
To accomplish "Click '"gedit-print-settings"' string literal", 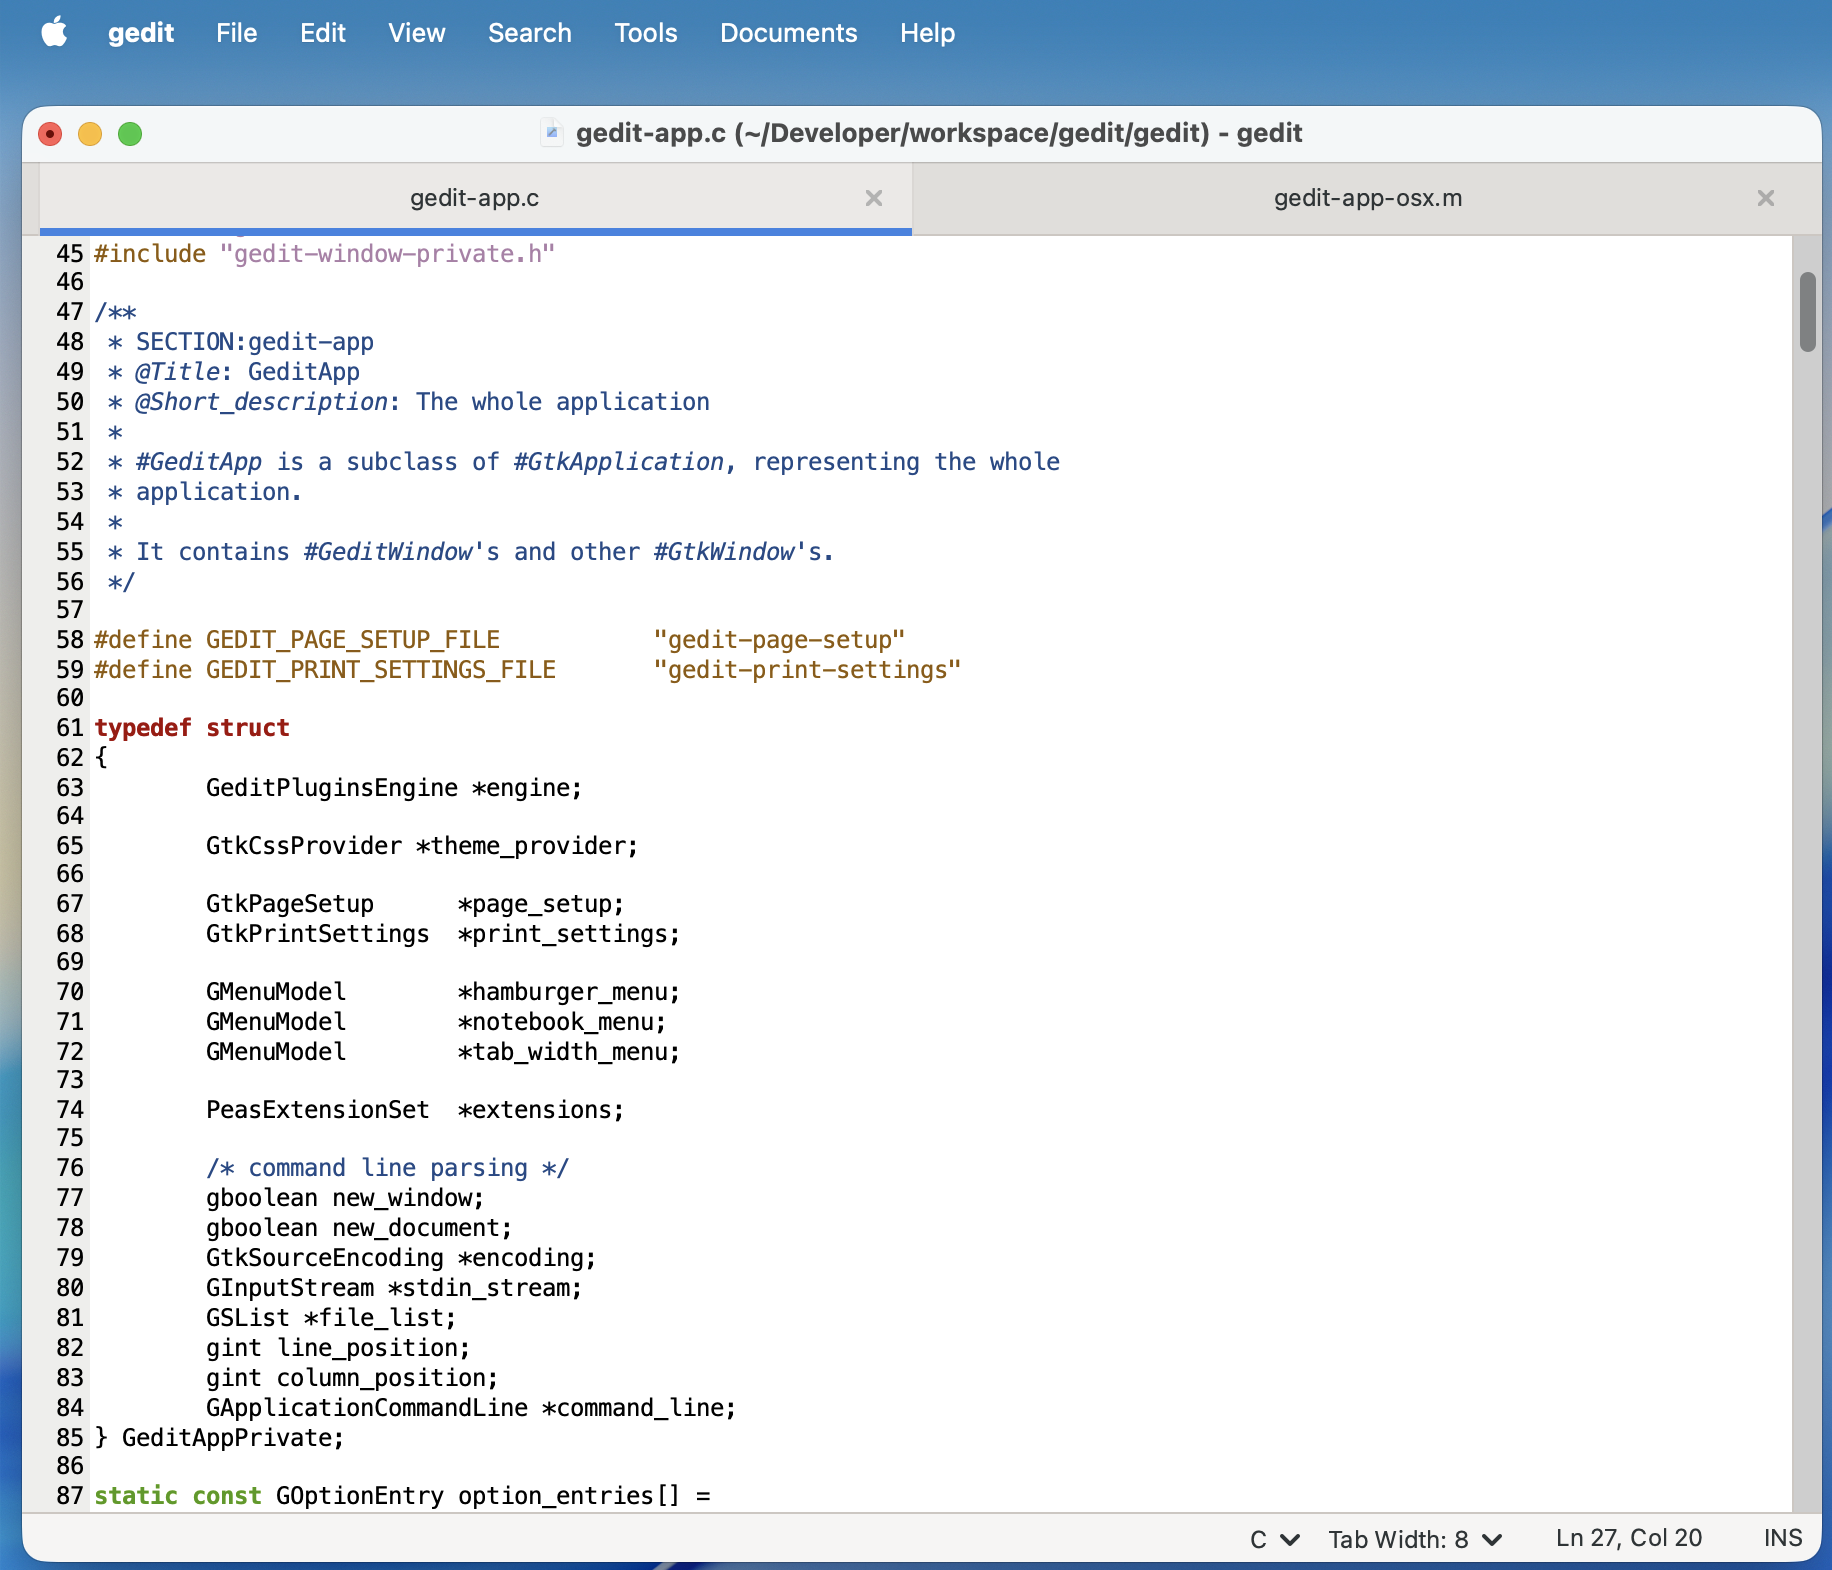I will [x=807, y=670].
